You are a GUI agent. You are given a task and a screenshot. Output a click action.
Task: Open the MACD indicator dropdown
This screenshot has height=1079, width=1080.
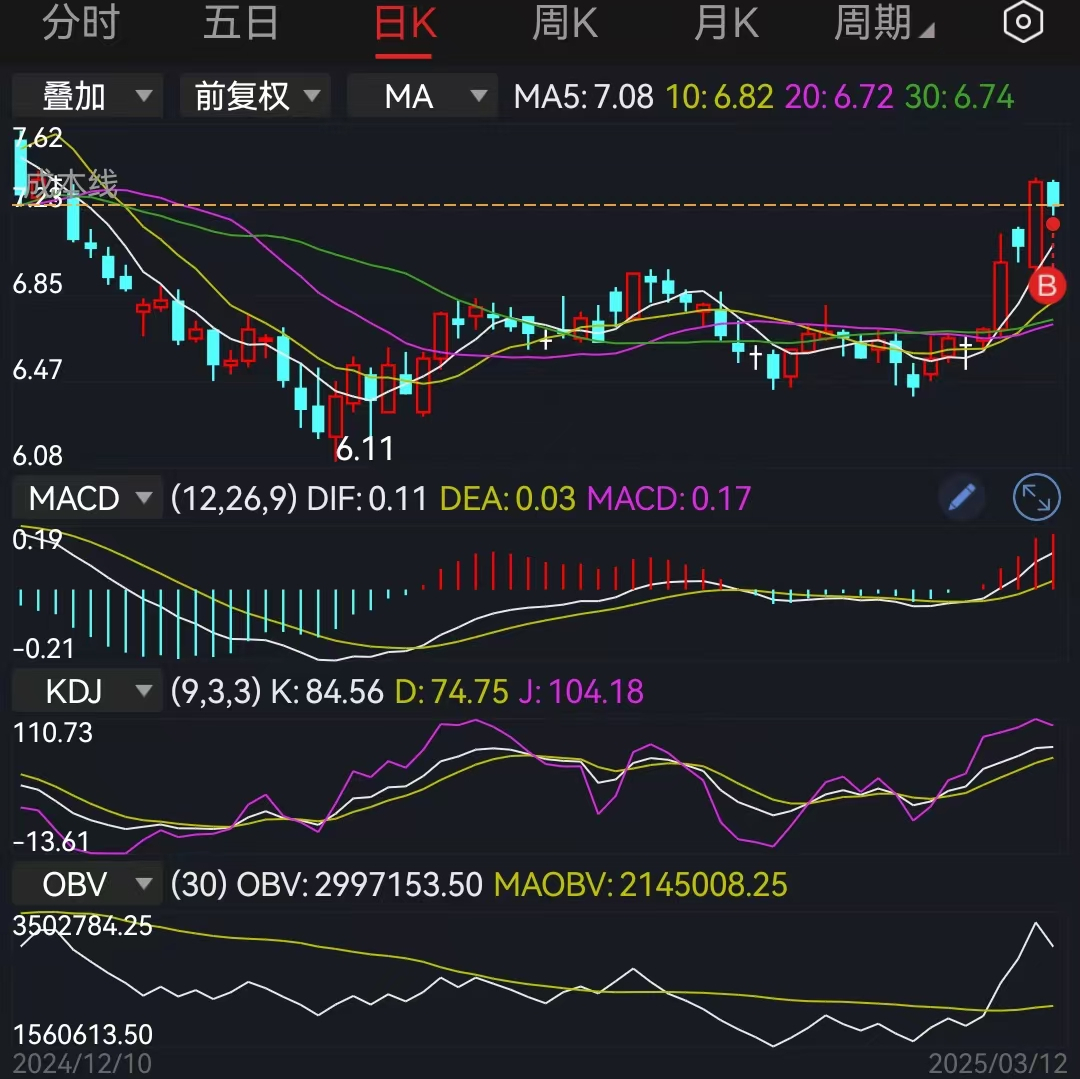[x=86, y=497]
